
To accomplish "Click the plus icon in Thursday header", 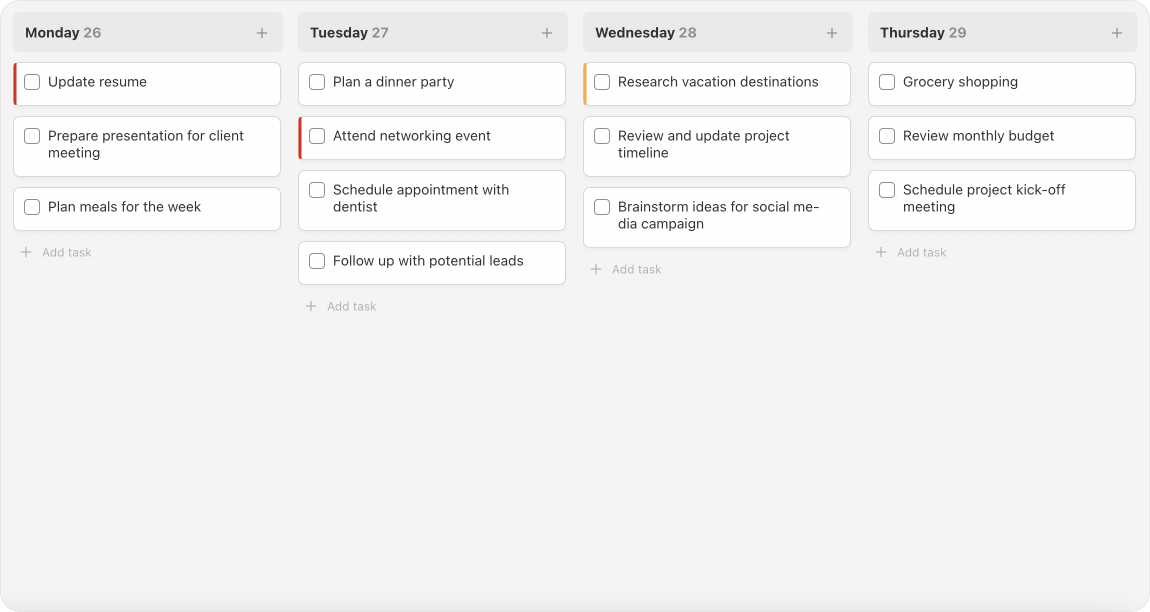I will 1117,33.
